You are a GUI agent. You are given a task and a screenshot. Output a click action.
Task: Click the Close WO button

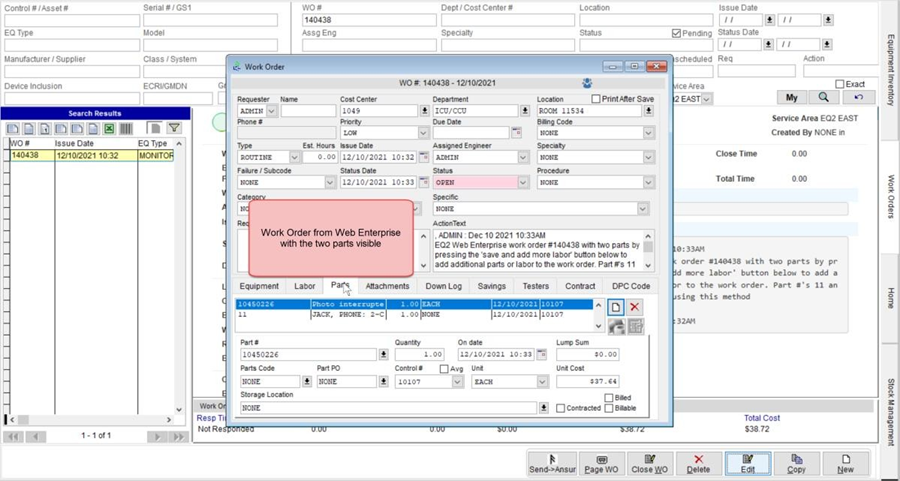tap(648, 464)
